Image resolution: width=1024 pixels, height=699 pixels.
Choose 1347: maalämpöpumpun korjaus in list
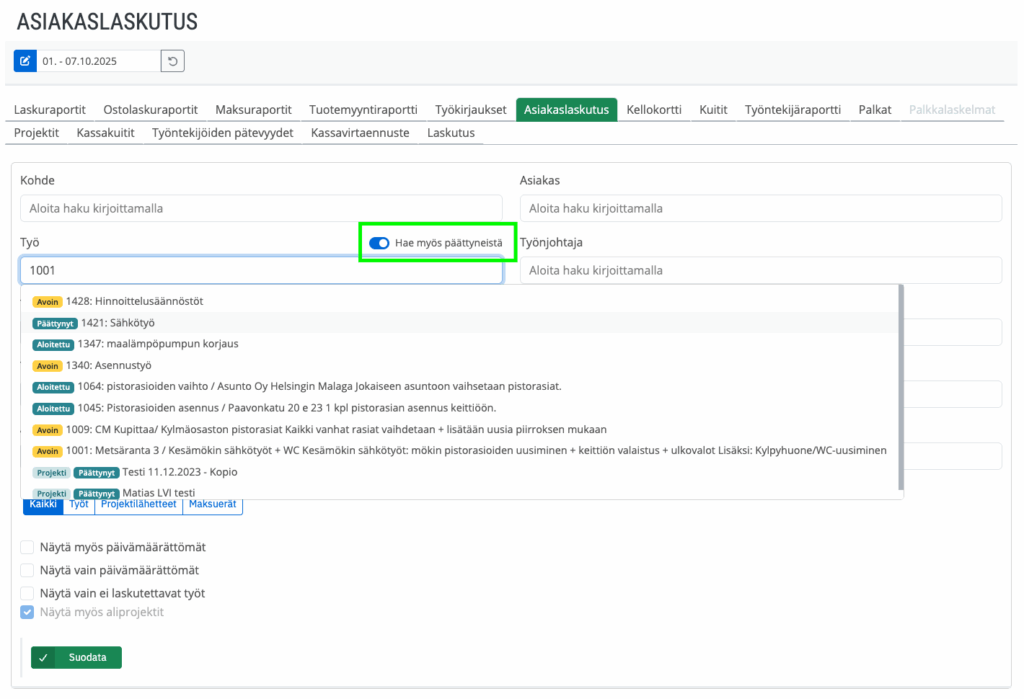(158, 344)
